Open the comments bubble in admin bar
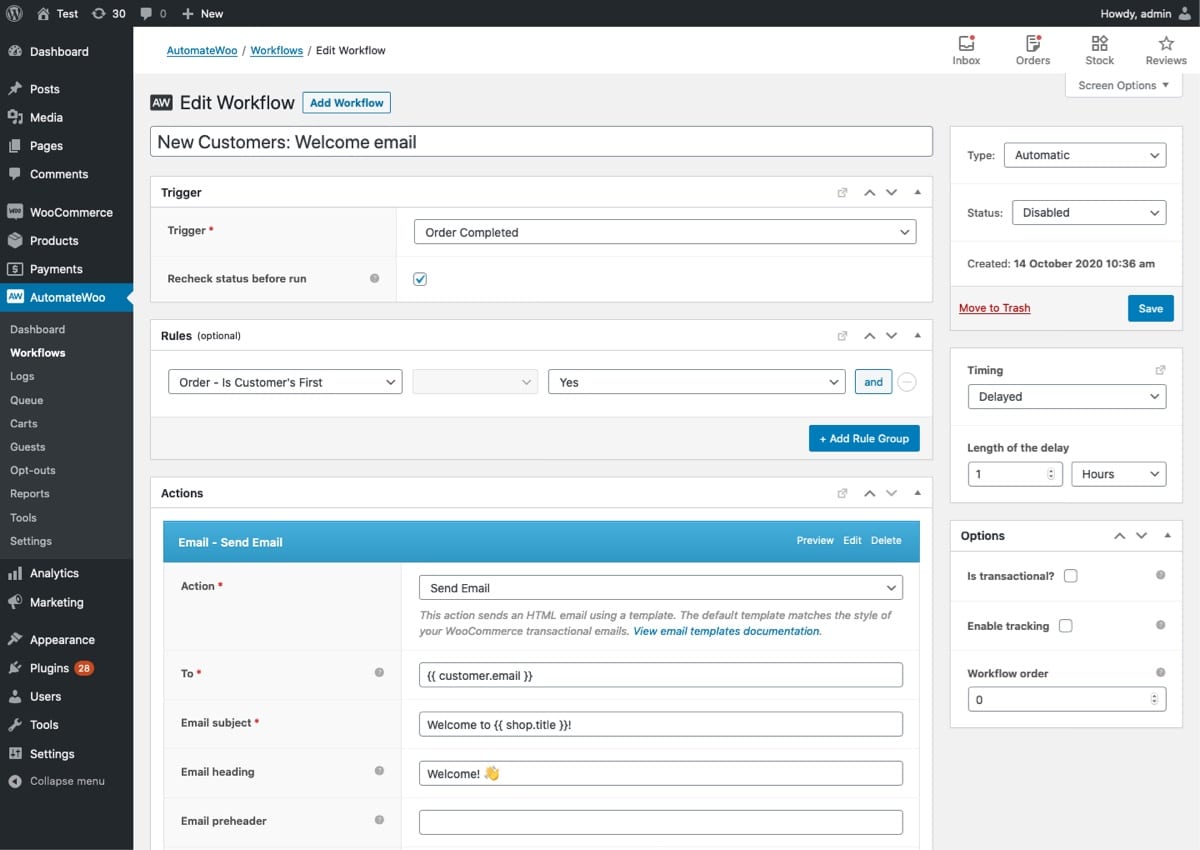The image size is (1200, 850). point(153,14)
